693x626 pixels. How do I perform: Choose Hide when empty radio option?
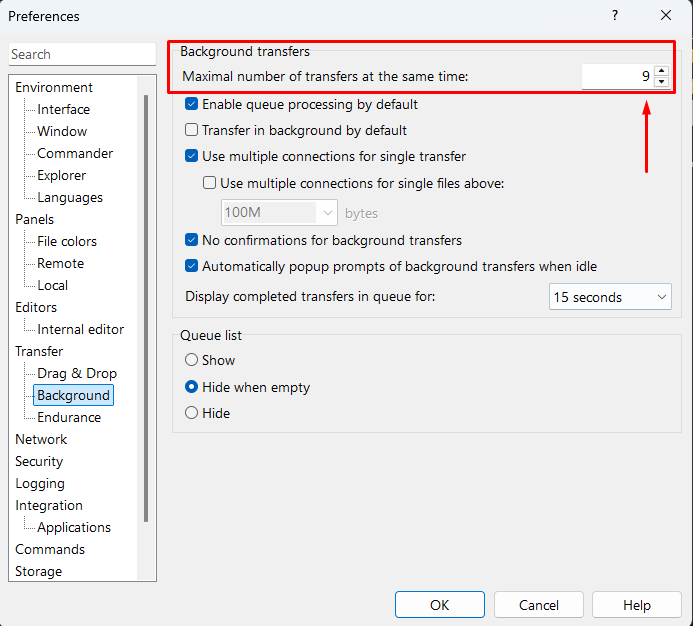pos(192,387)
